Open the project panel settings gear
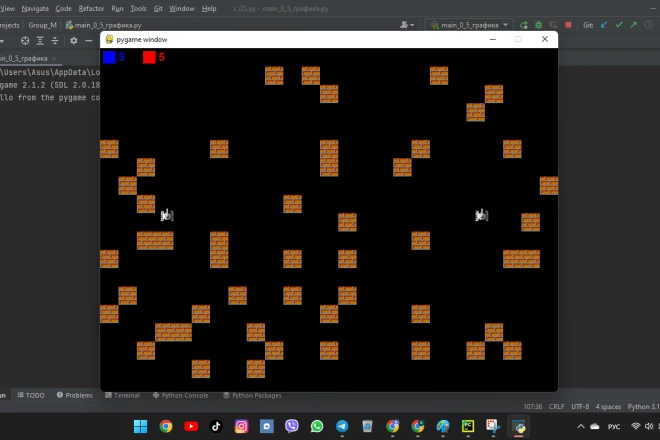The image size is (660, 440). click(74, 41)
